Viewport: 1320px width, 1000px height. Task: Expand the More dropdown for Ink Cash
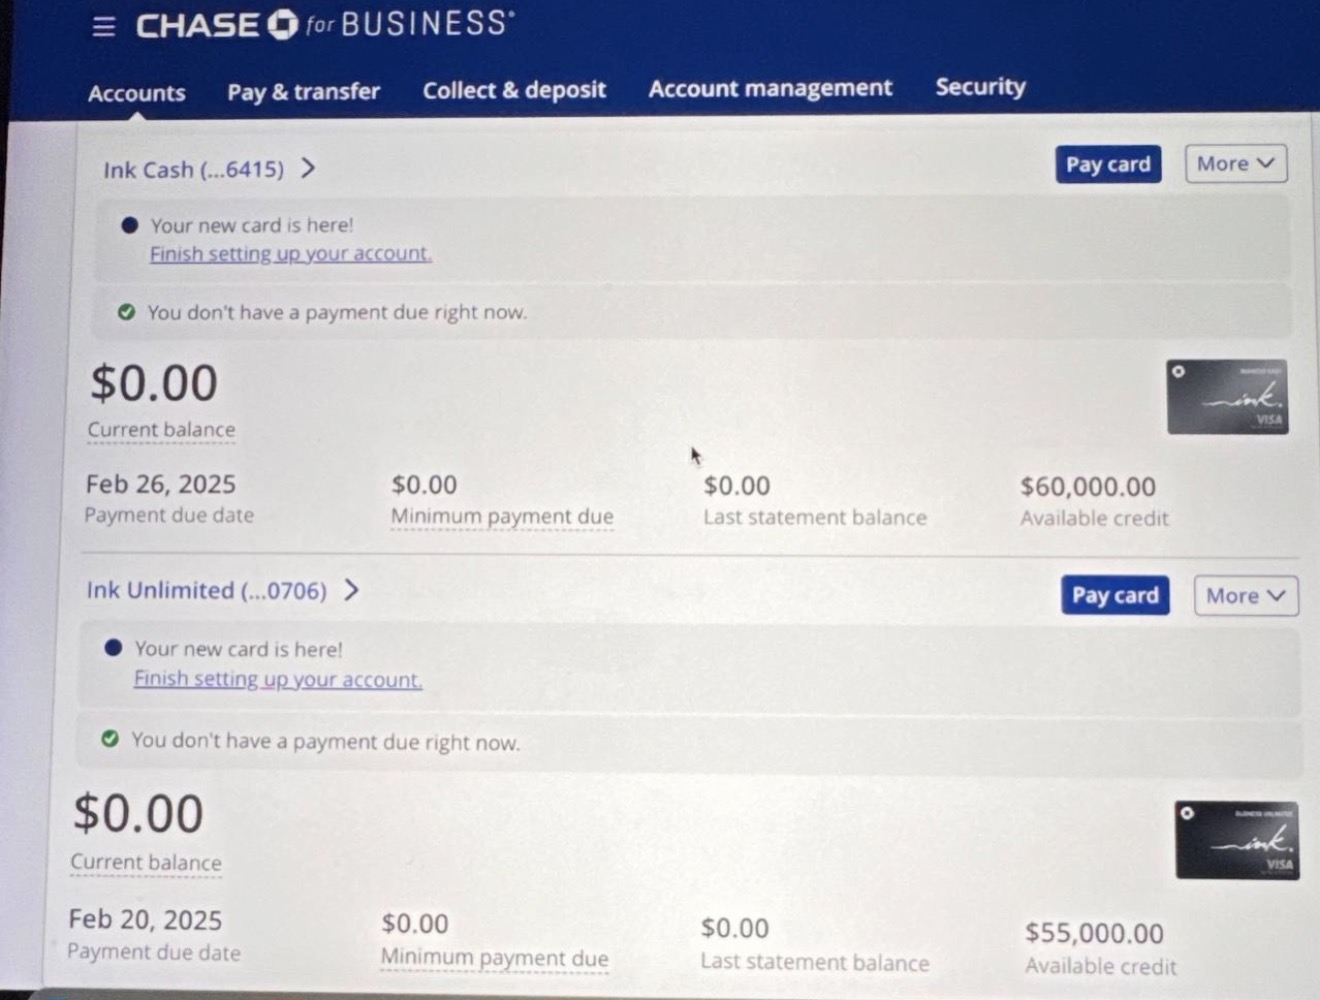pos(1235,164)
